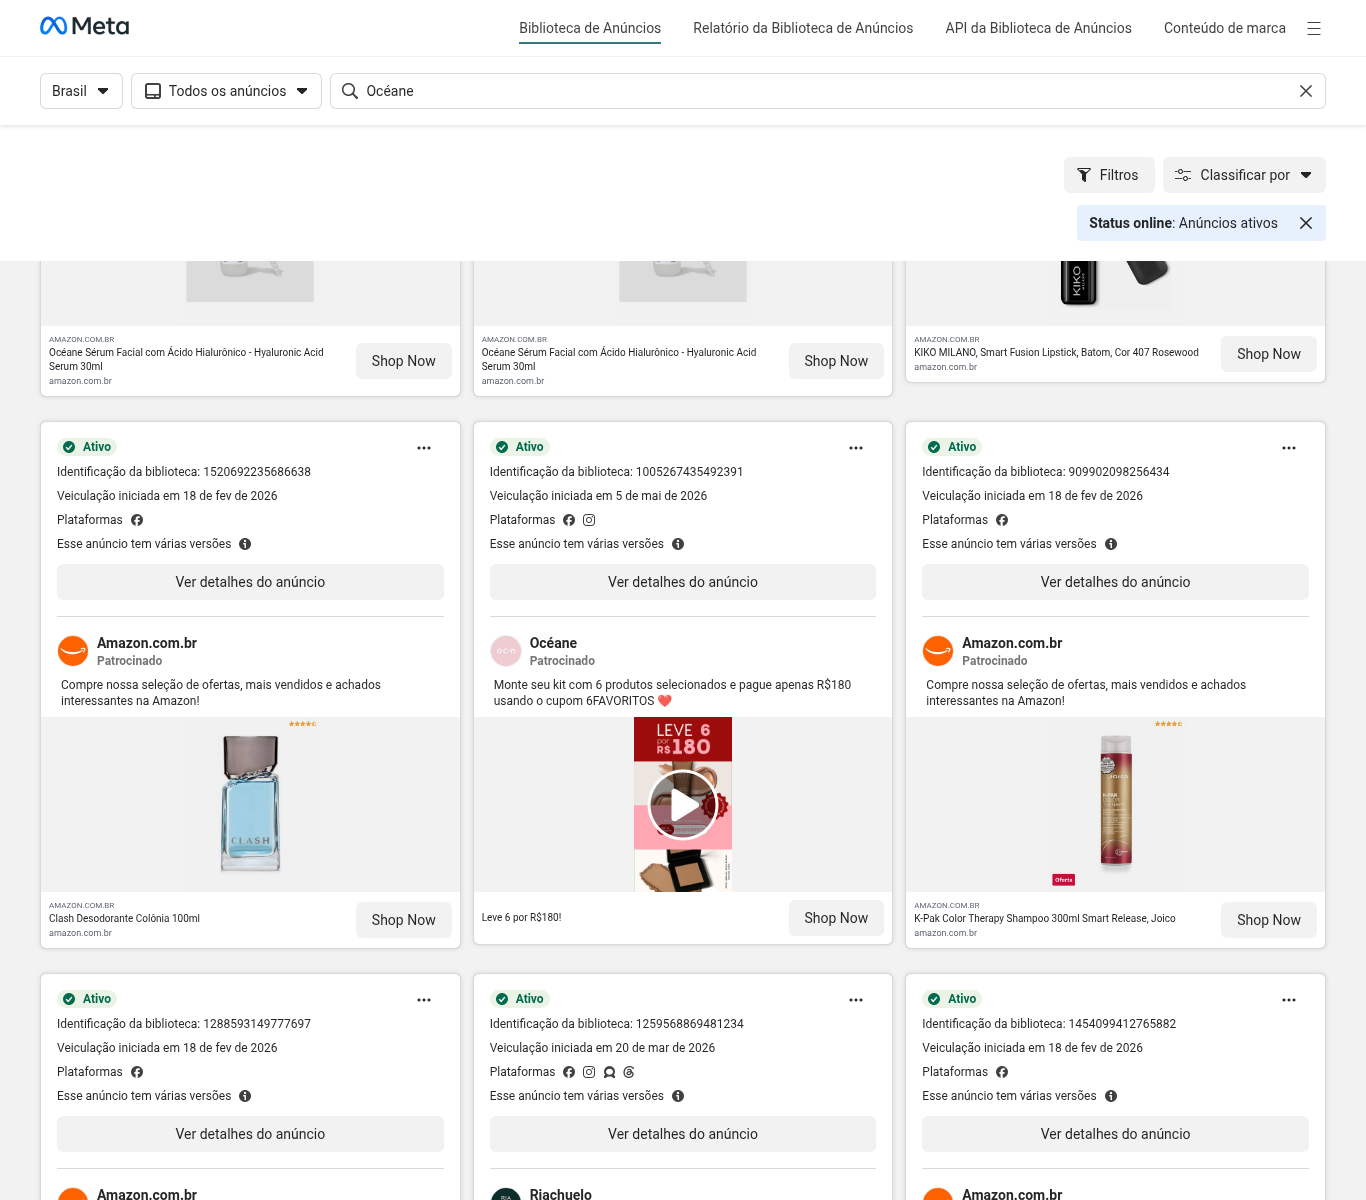1366x1200 pixels.
Task: Click the KIKO MILANO Smart Fusion Lipstick title
Action: (x=1056, y=352)
